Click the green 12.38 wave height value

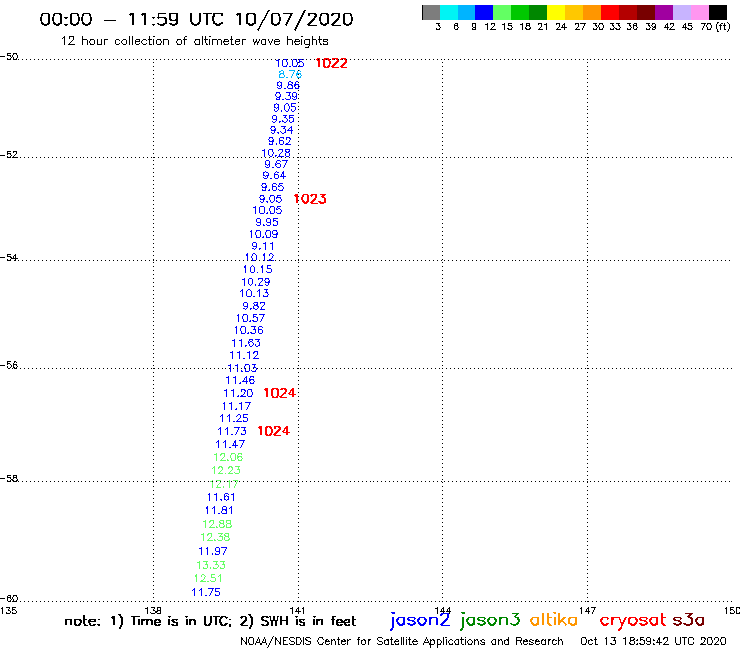coord(215,537)
